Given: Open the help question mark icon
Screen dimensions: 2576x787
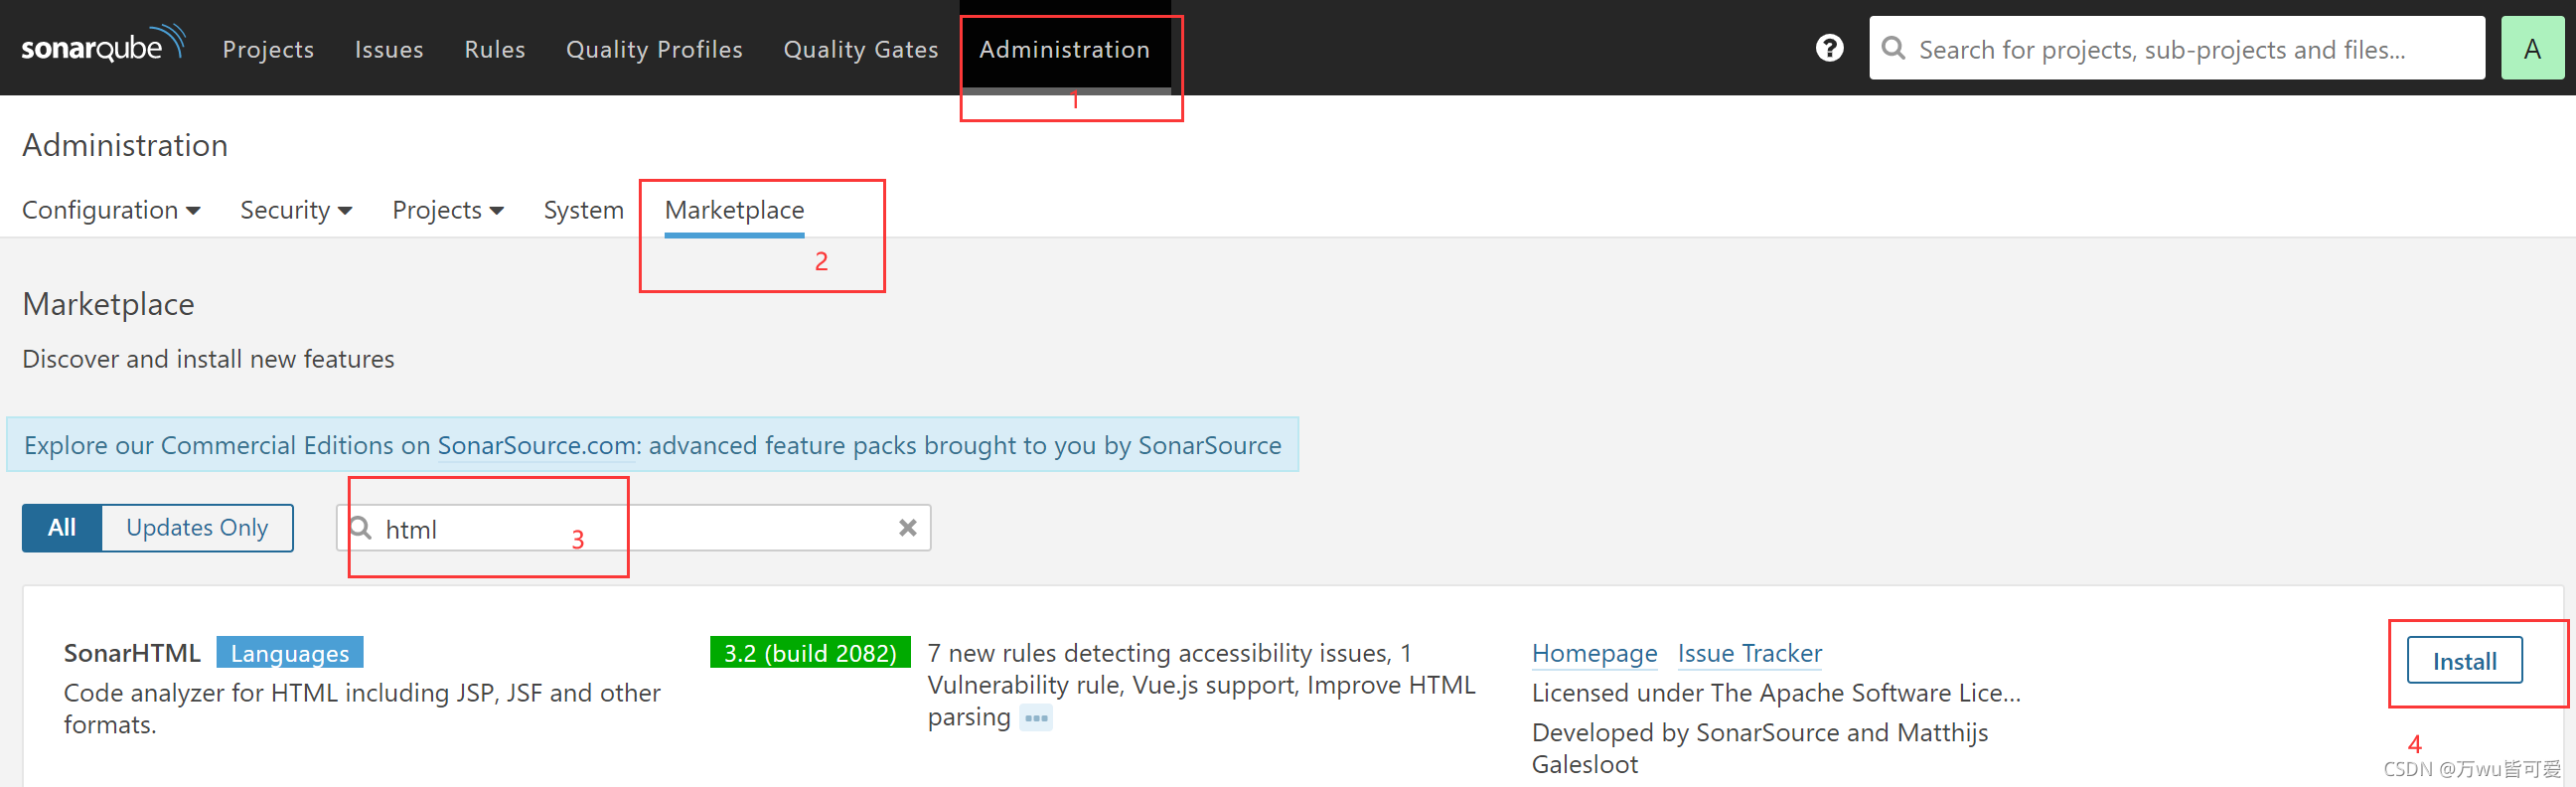Looking at the screenshot, I should (1829, 48).
